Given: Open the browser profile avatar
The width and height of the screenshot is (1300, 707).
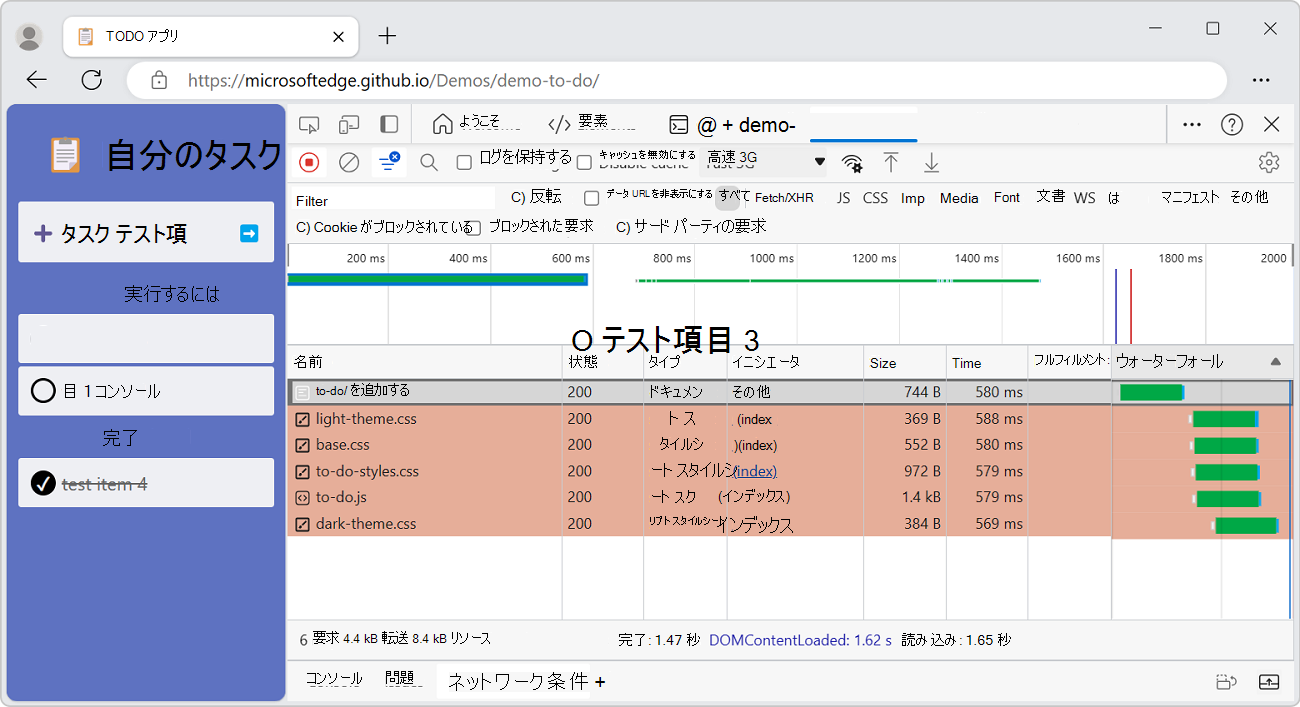Looking at the screenshot, I should (x=30, y=37).
